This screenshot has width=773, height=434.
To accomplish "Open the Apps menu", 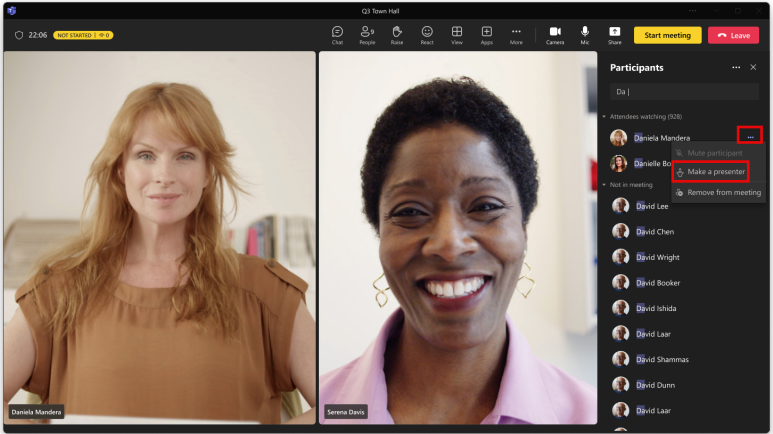I will pyautogui.click(x=487, y=34).
